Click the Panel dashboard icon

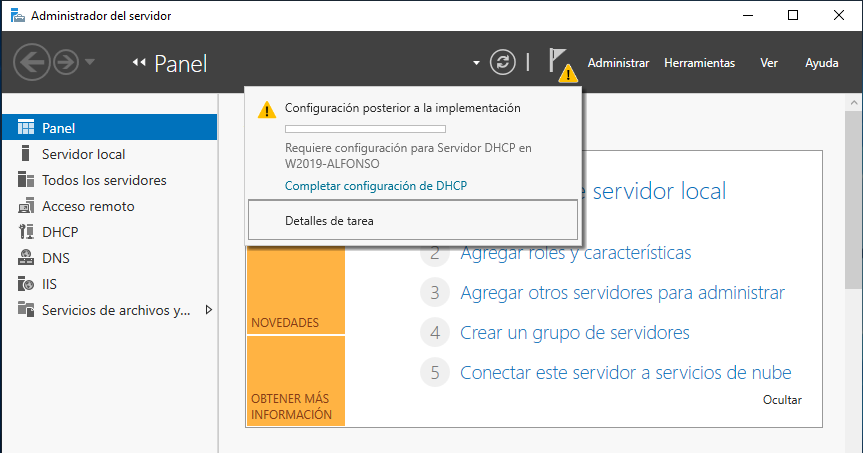point(26,127)
